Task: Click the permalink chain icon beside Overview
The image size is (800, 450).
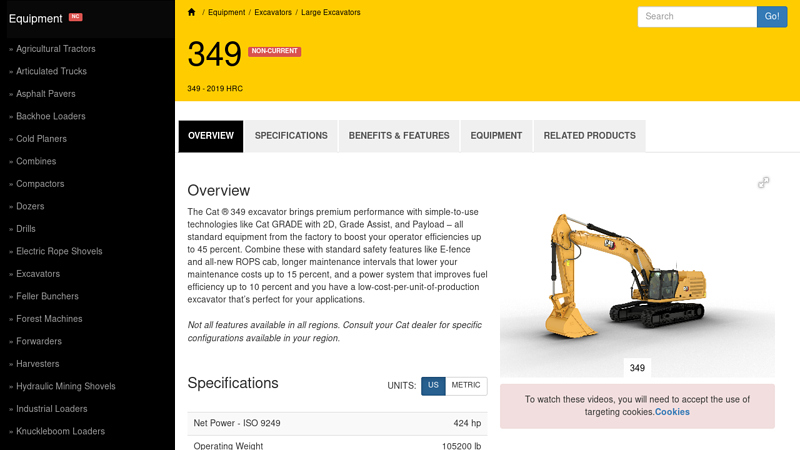Action: 763,183
